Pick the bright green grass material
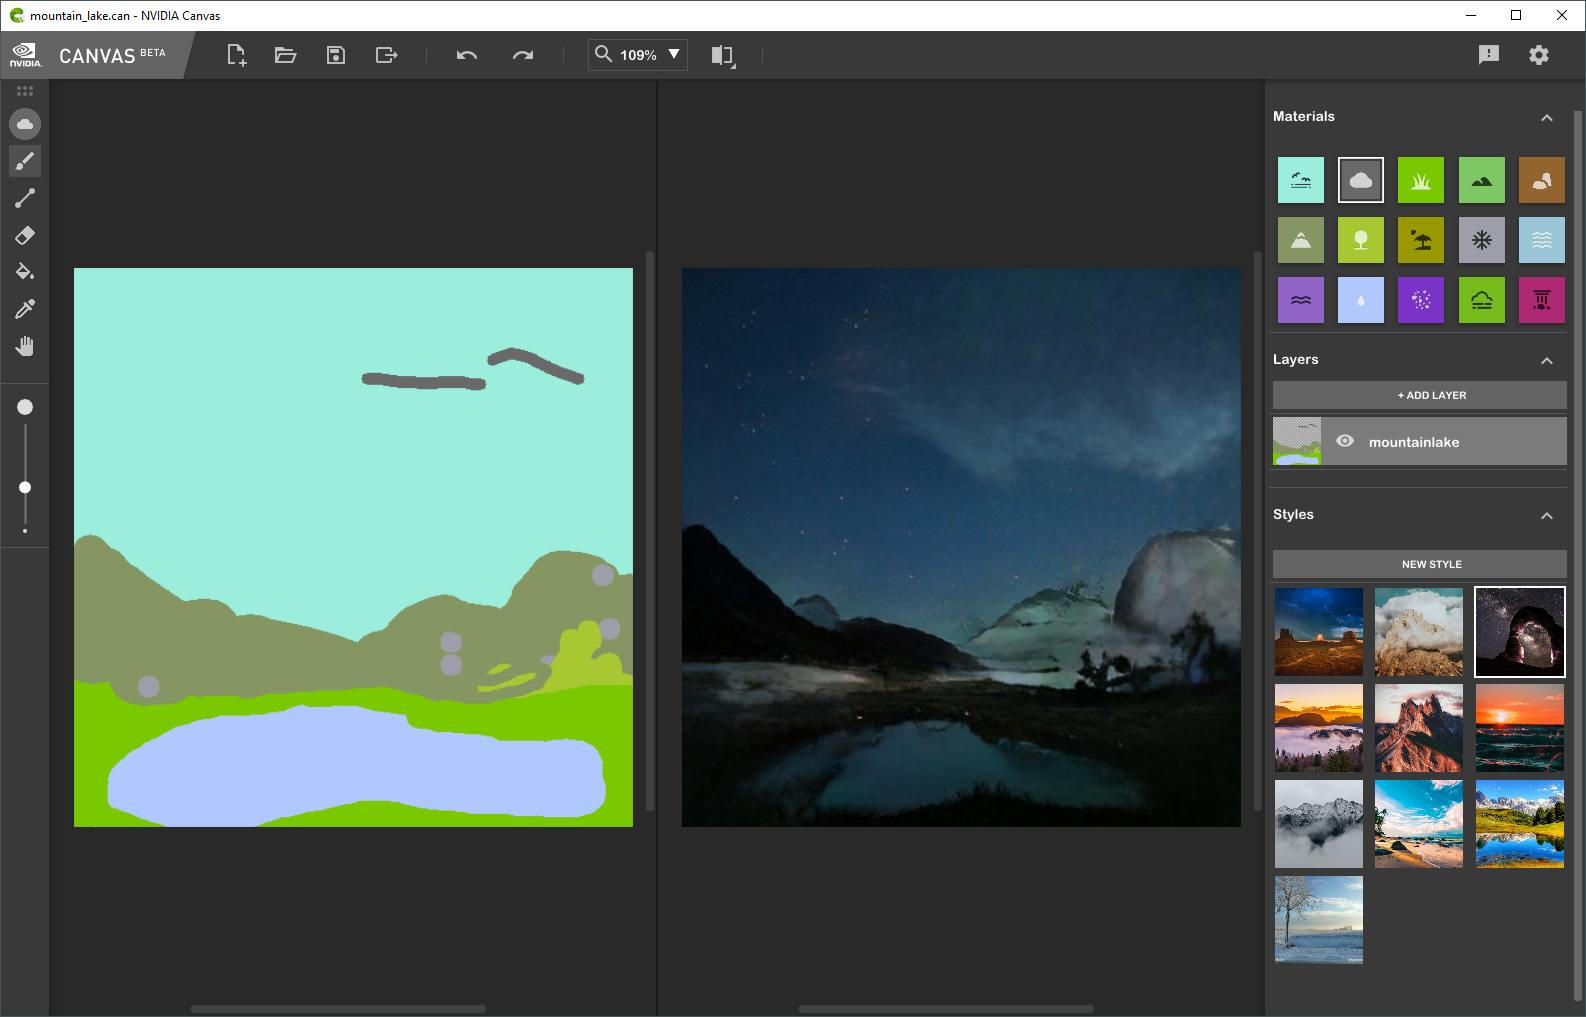The image size is (1586, 1017). click(x=1421, y=180)
